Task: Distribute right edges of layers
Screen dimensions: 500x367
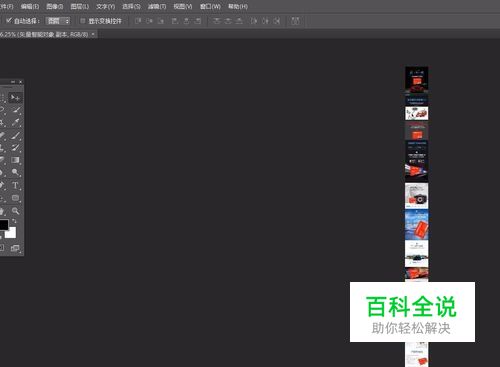Action: pos(277,21)
